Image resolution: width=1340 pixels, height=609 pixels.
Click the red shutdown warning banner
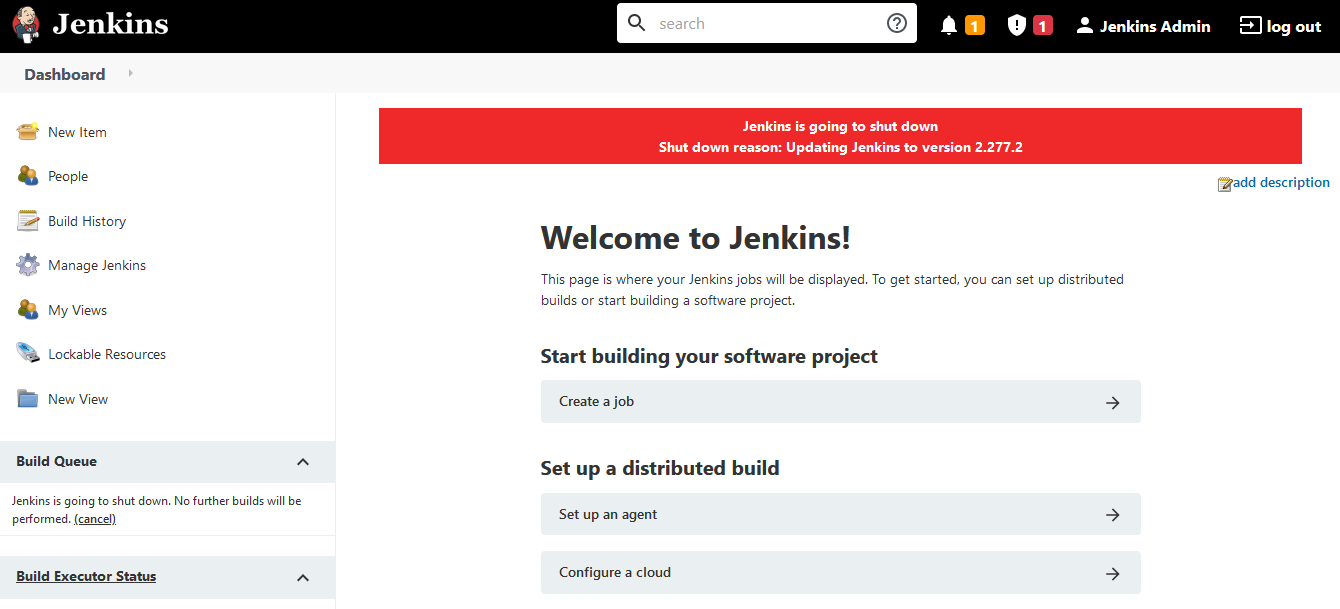point(840,136)
